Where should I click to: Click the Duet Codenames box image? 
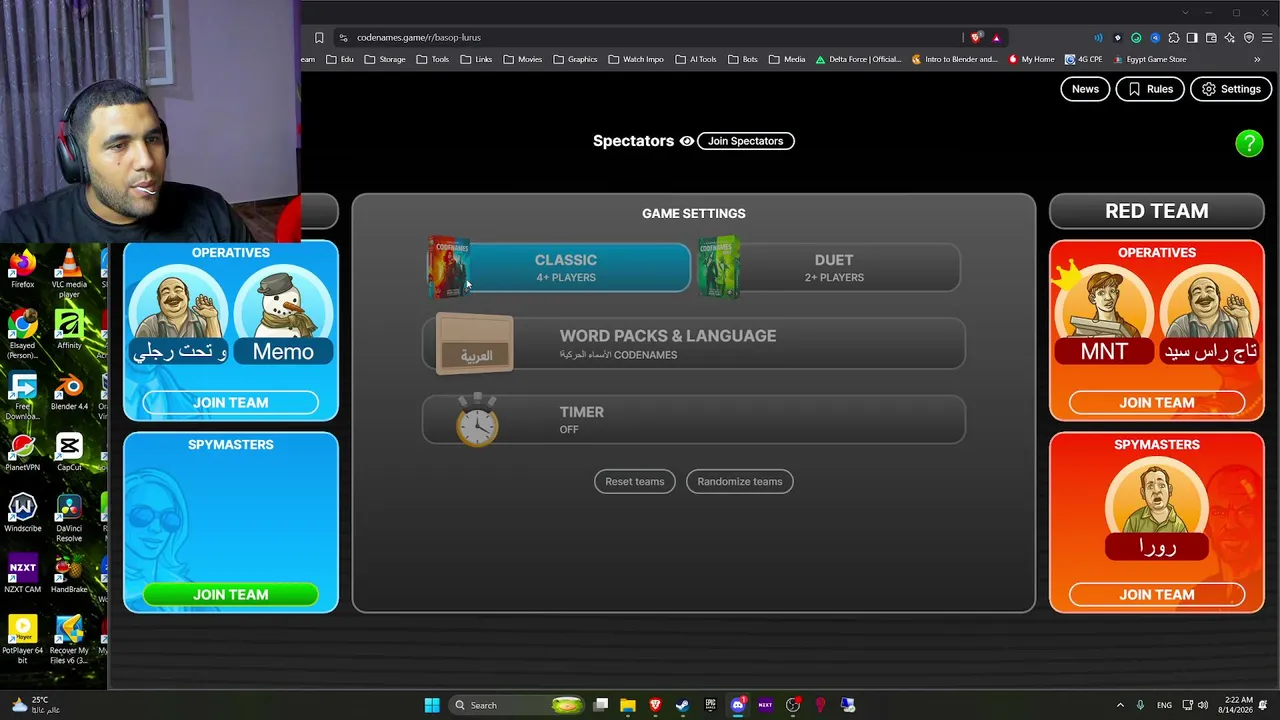click(719, 267)
